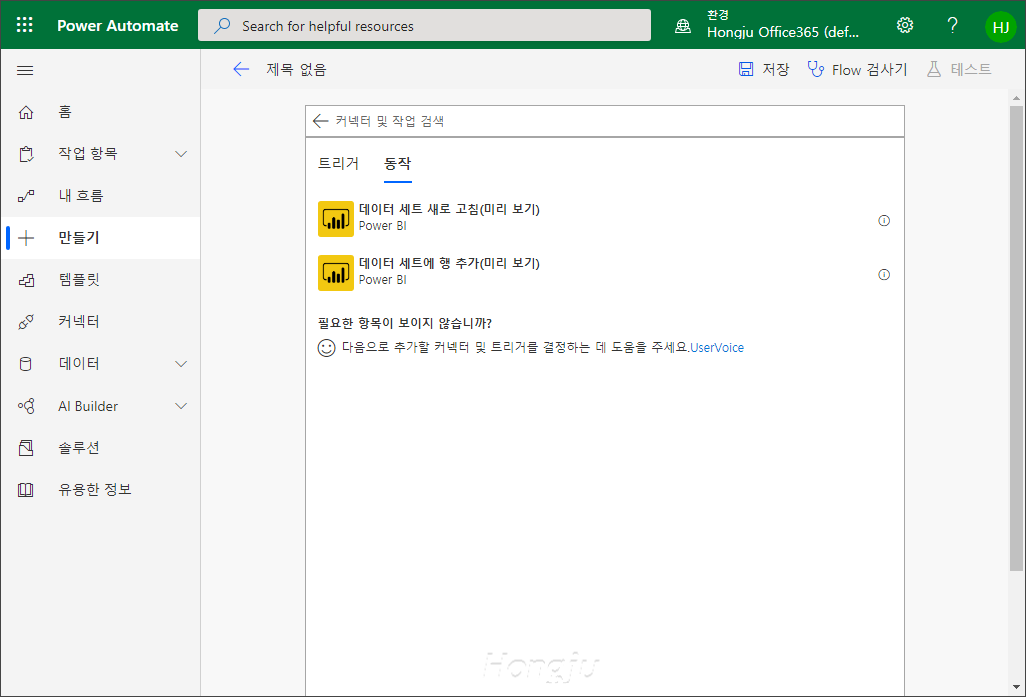The height and width of the screenshot is (697, 1026).
Task: Select Hongju Office365 environment name
Action: coord(783,32)
